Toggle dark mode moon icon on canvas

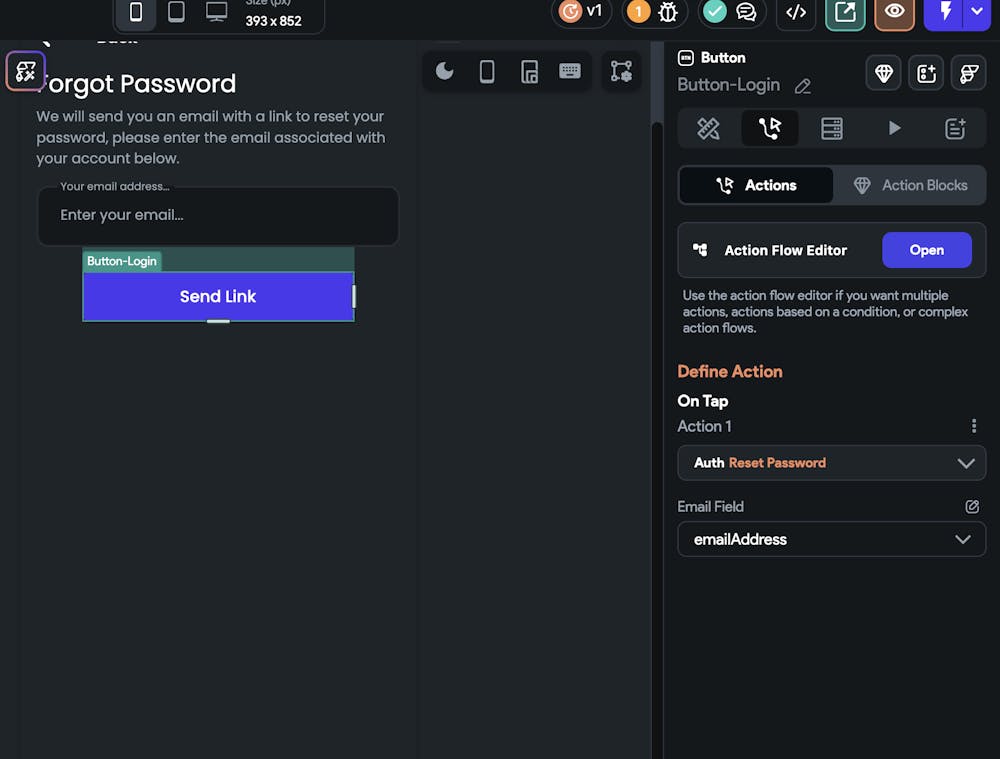click(x=445, y=71)
